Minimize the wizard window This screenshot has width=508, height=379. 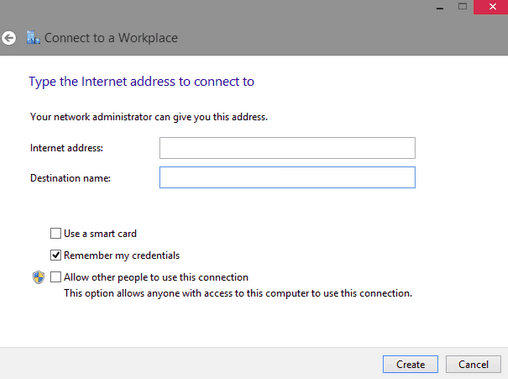(x=440, y=7)
